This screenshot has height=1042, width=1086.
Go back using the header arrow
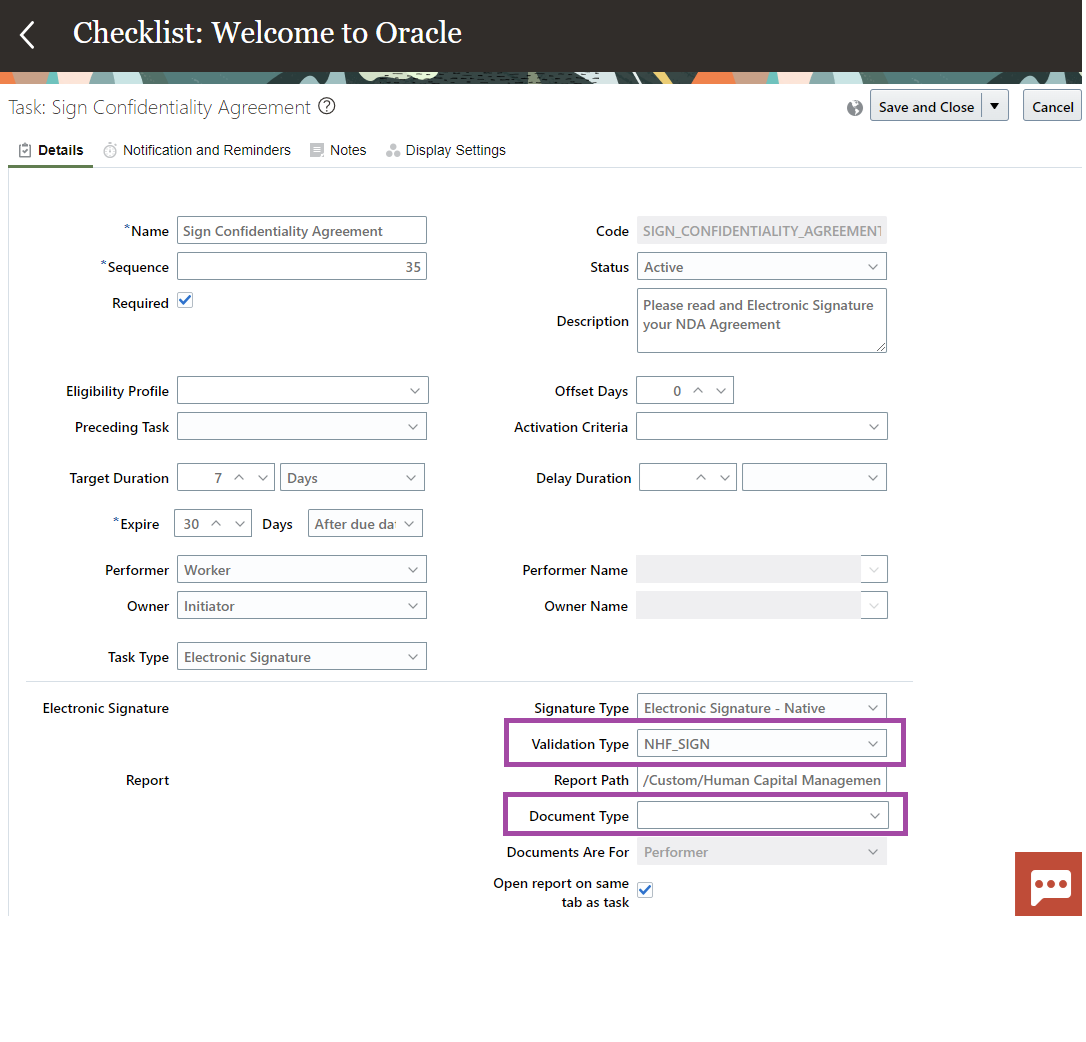(x=27, y=34)
